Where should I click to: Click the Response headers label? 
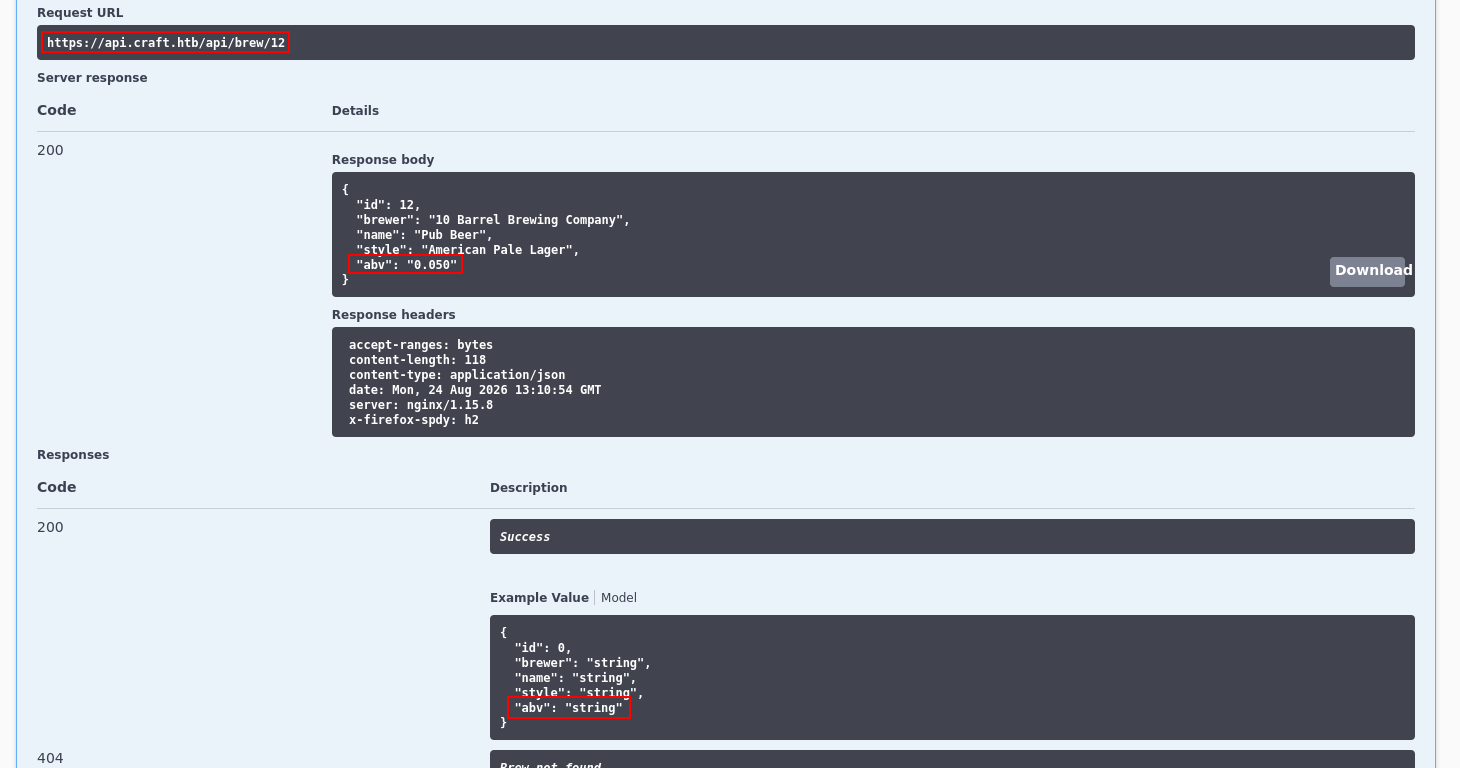394,315
